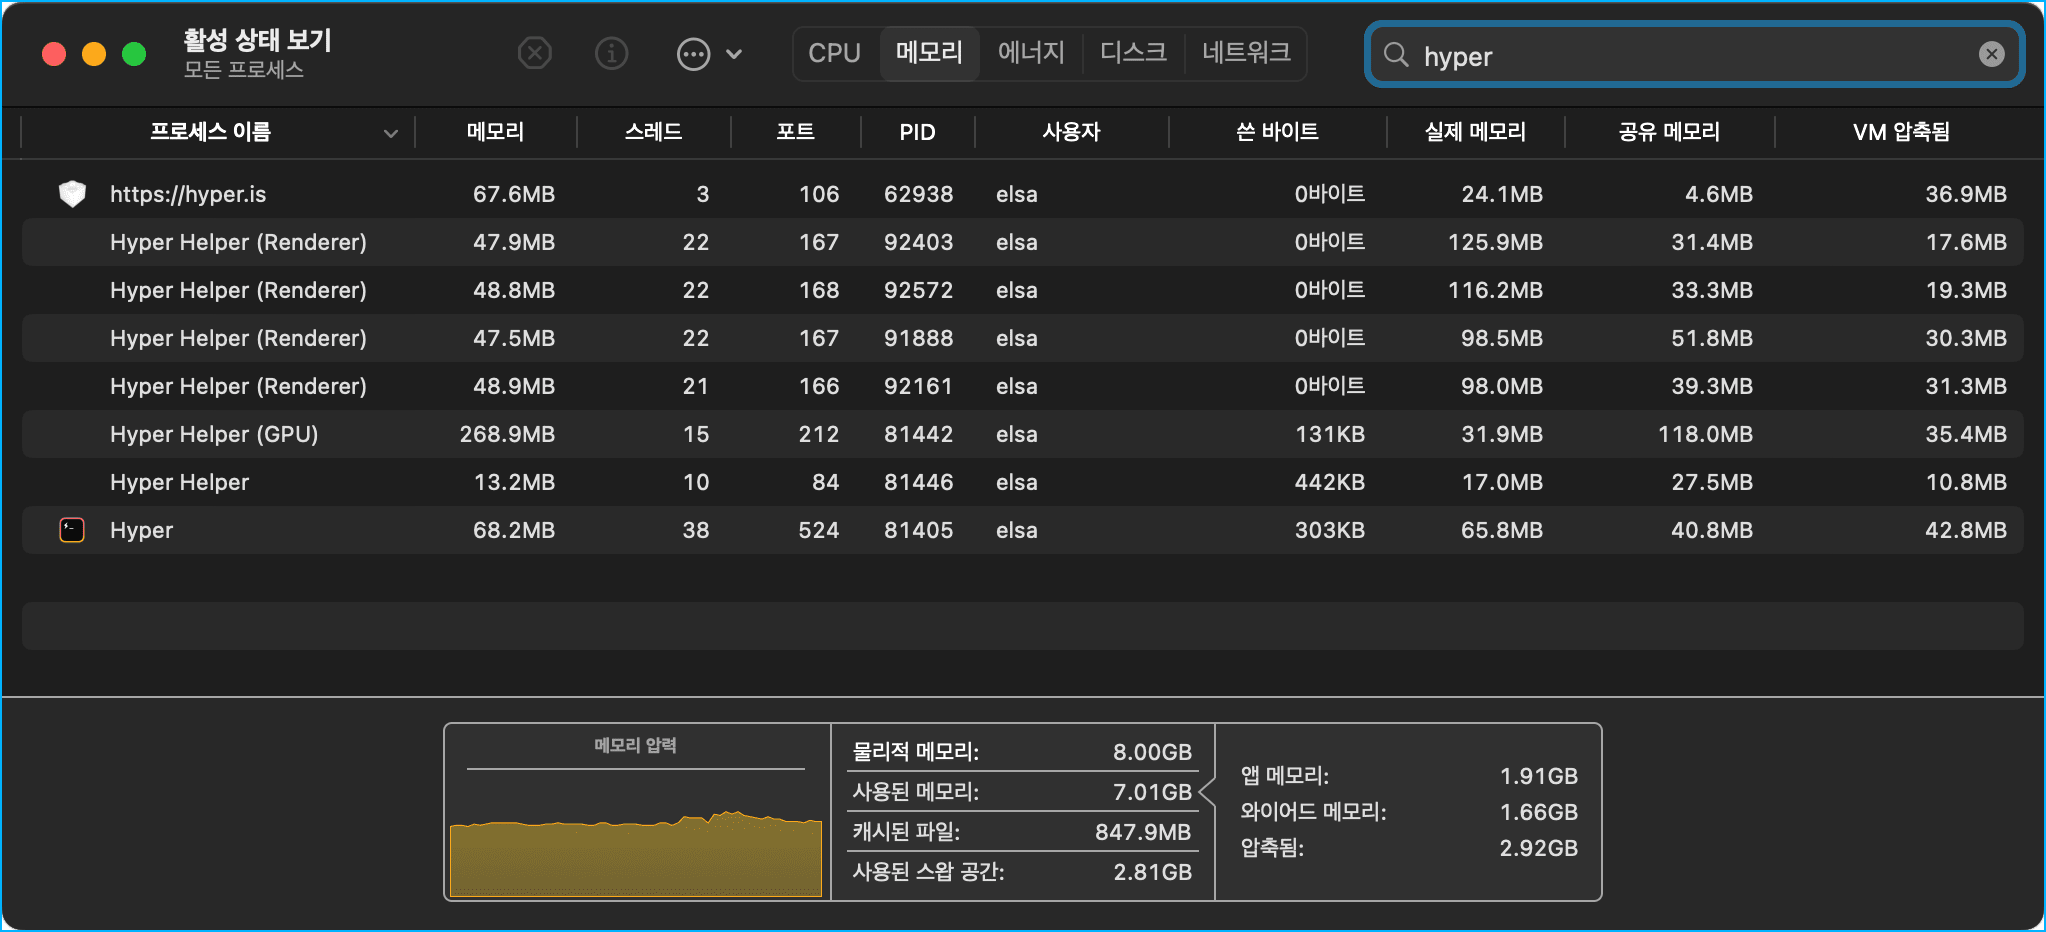Click the 앱 메모리 1.91GB entry

[1409, 776]
